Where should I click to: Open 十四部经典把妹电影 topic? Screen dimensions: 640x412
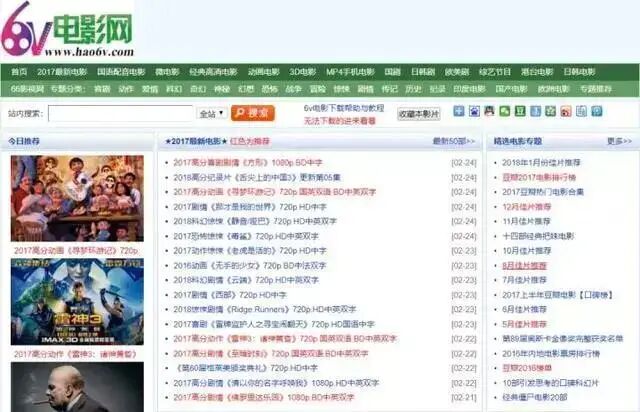(x=538, y=236)
